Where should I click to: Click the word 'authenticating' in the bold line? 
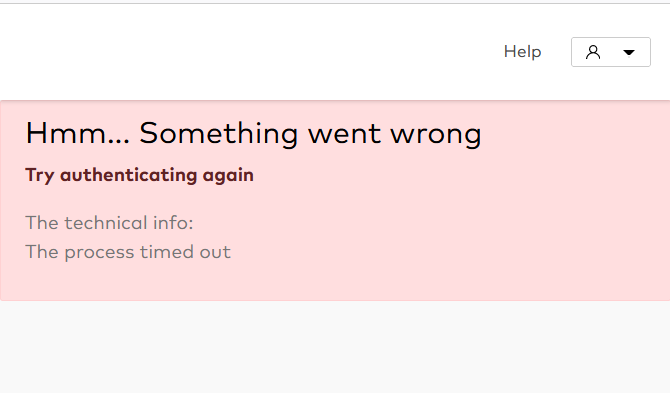[129, 175]
